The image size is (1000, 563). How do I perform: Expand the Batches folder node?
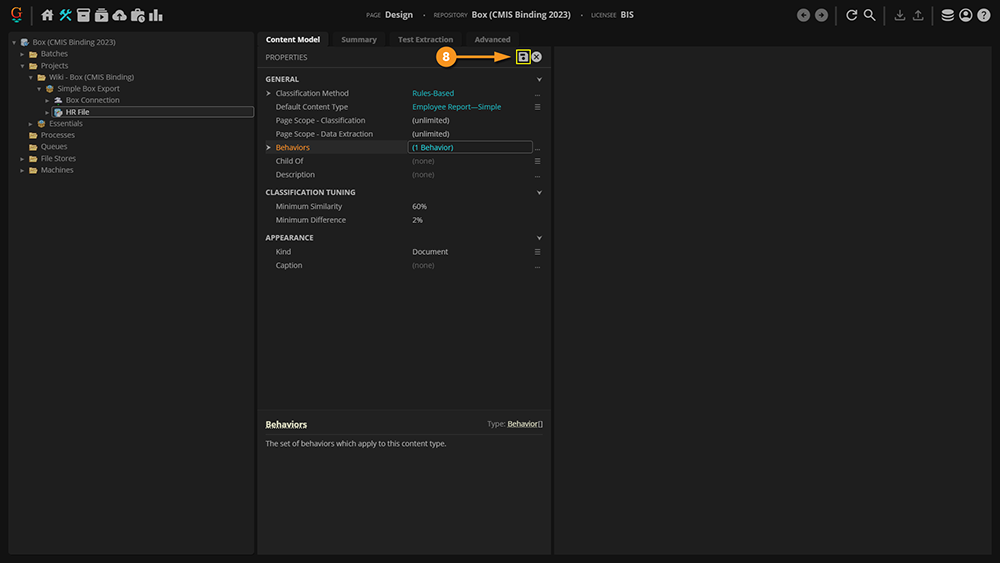pyautogui.click(x=22, y=54)
